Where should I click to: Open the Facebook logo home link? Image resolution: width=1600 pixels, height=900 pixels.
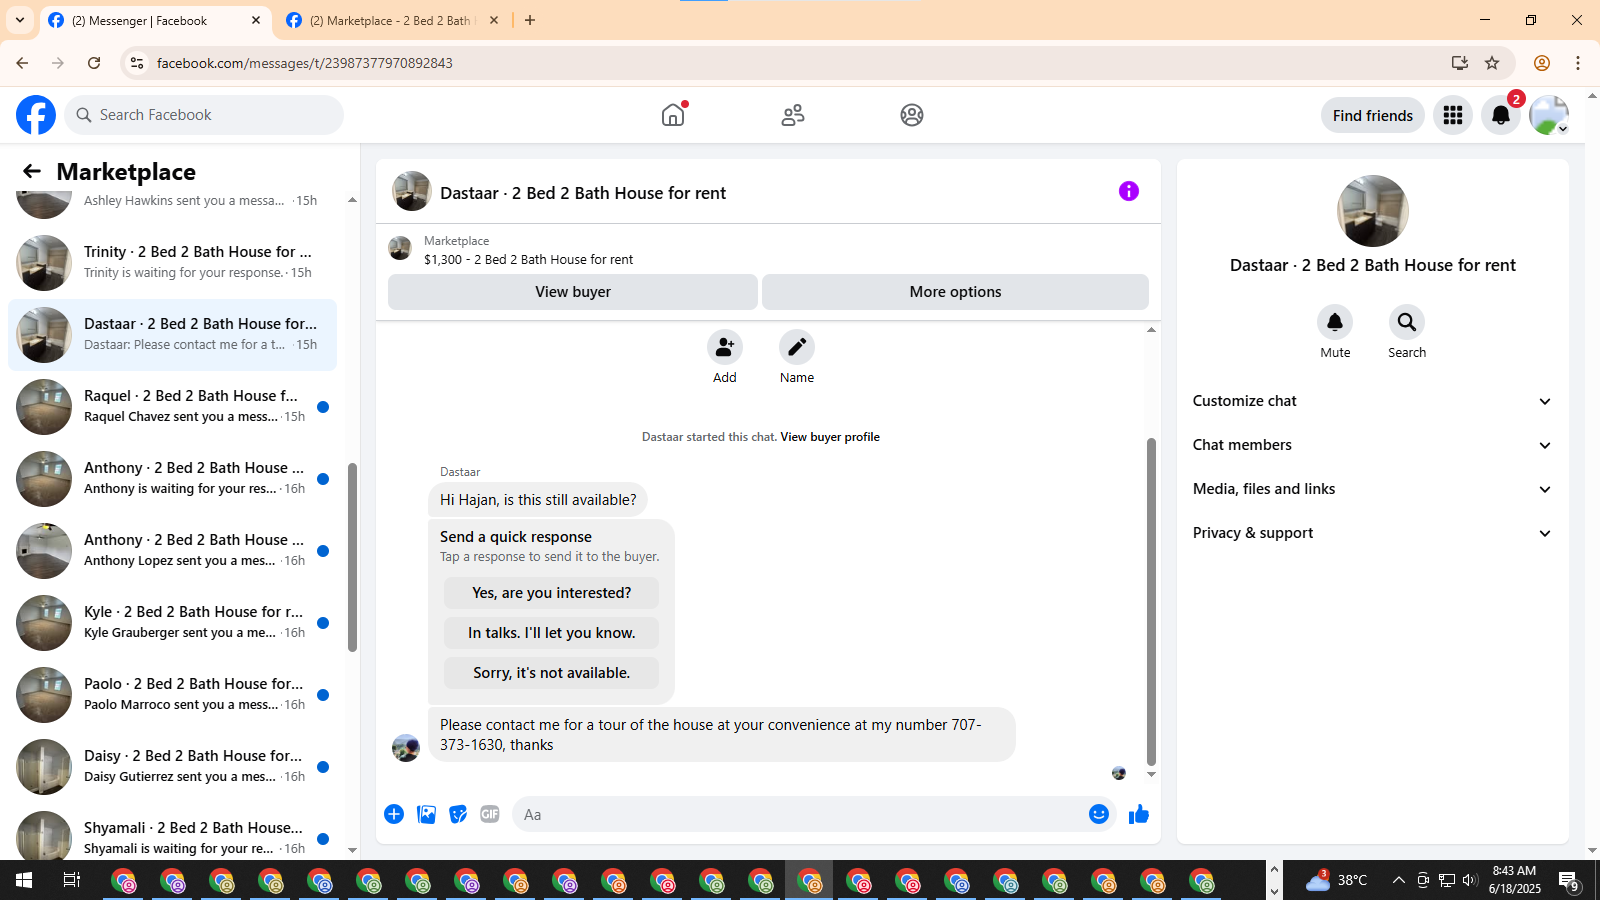point(36,115)
